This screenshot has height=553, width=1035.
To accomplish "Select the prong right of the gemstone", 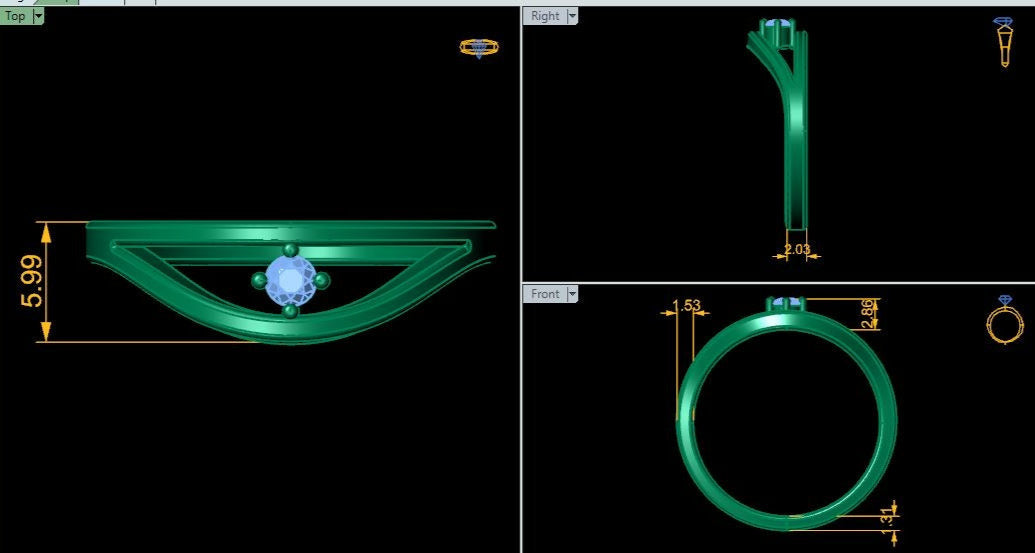I will 321,280.
